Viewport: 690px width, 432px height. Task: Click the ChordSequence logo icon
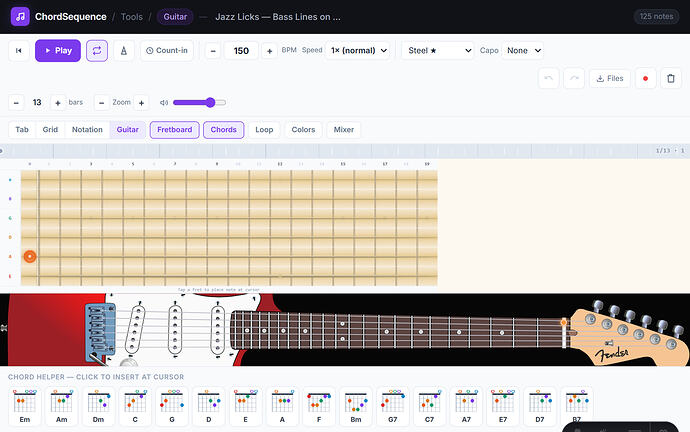click(x=20, y=17)
